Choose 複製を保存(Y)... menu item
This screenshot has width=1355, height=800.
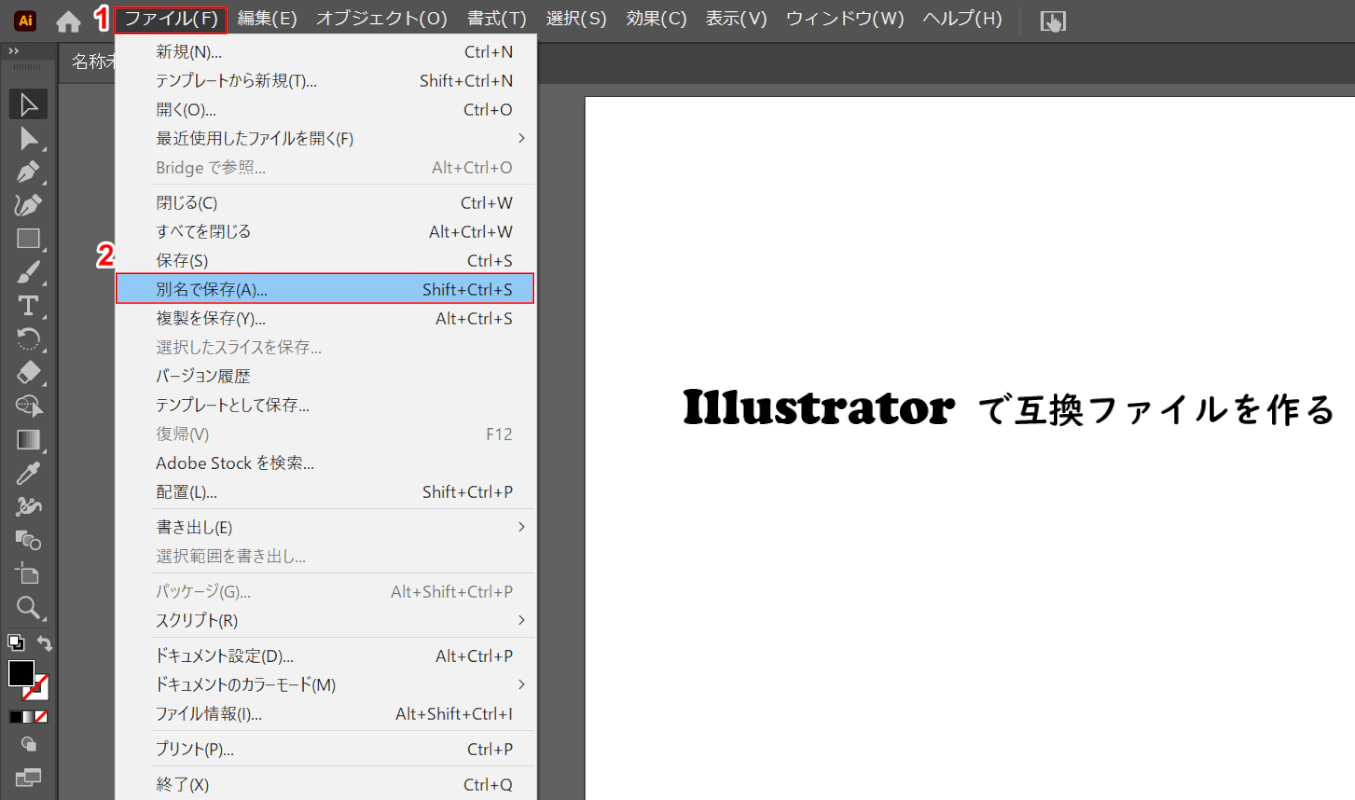pos(325,319)
